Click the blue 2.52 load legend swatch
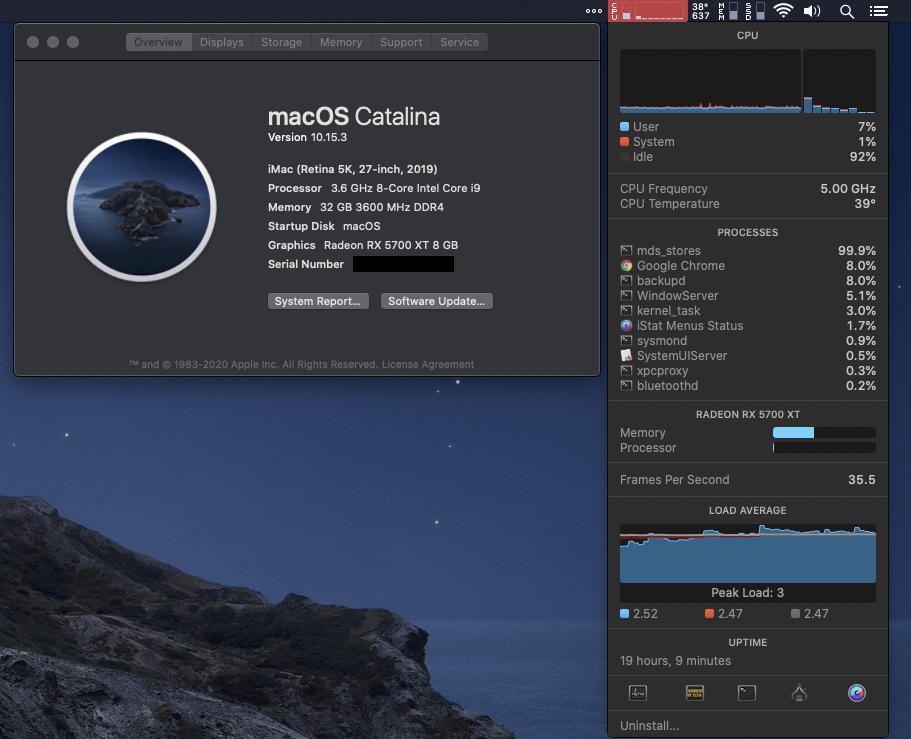Viewport: 911px width, 739px height. coord(625,614)
